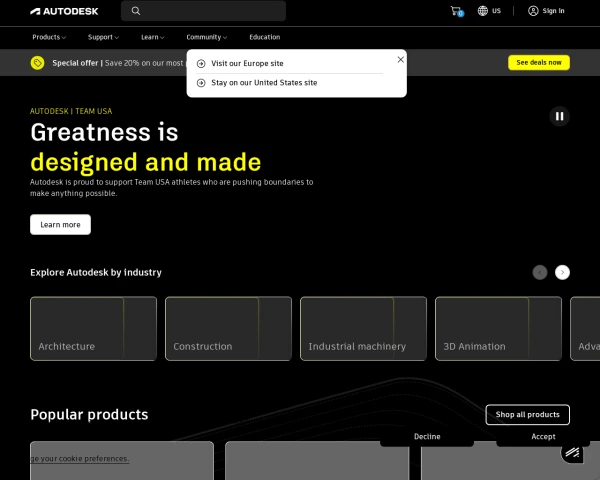Open the shopping cart icon
Viewport: 600px width, 480px height.
(x=456, y=11)
